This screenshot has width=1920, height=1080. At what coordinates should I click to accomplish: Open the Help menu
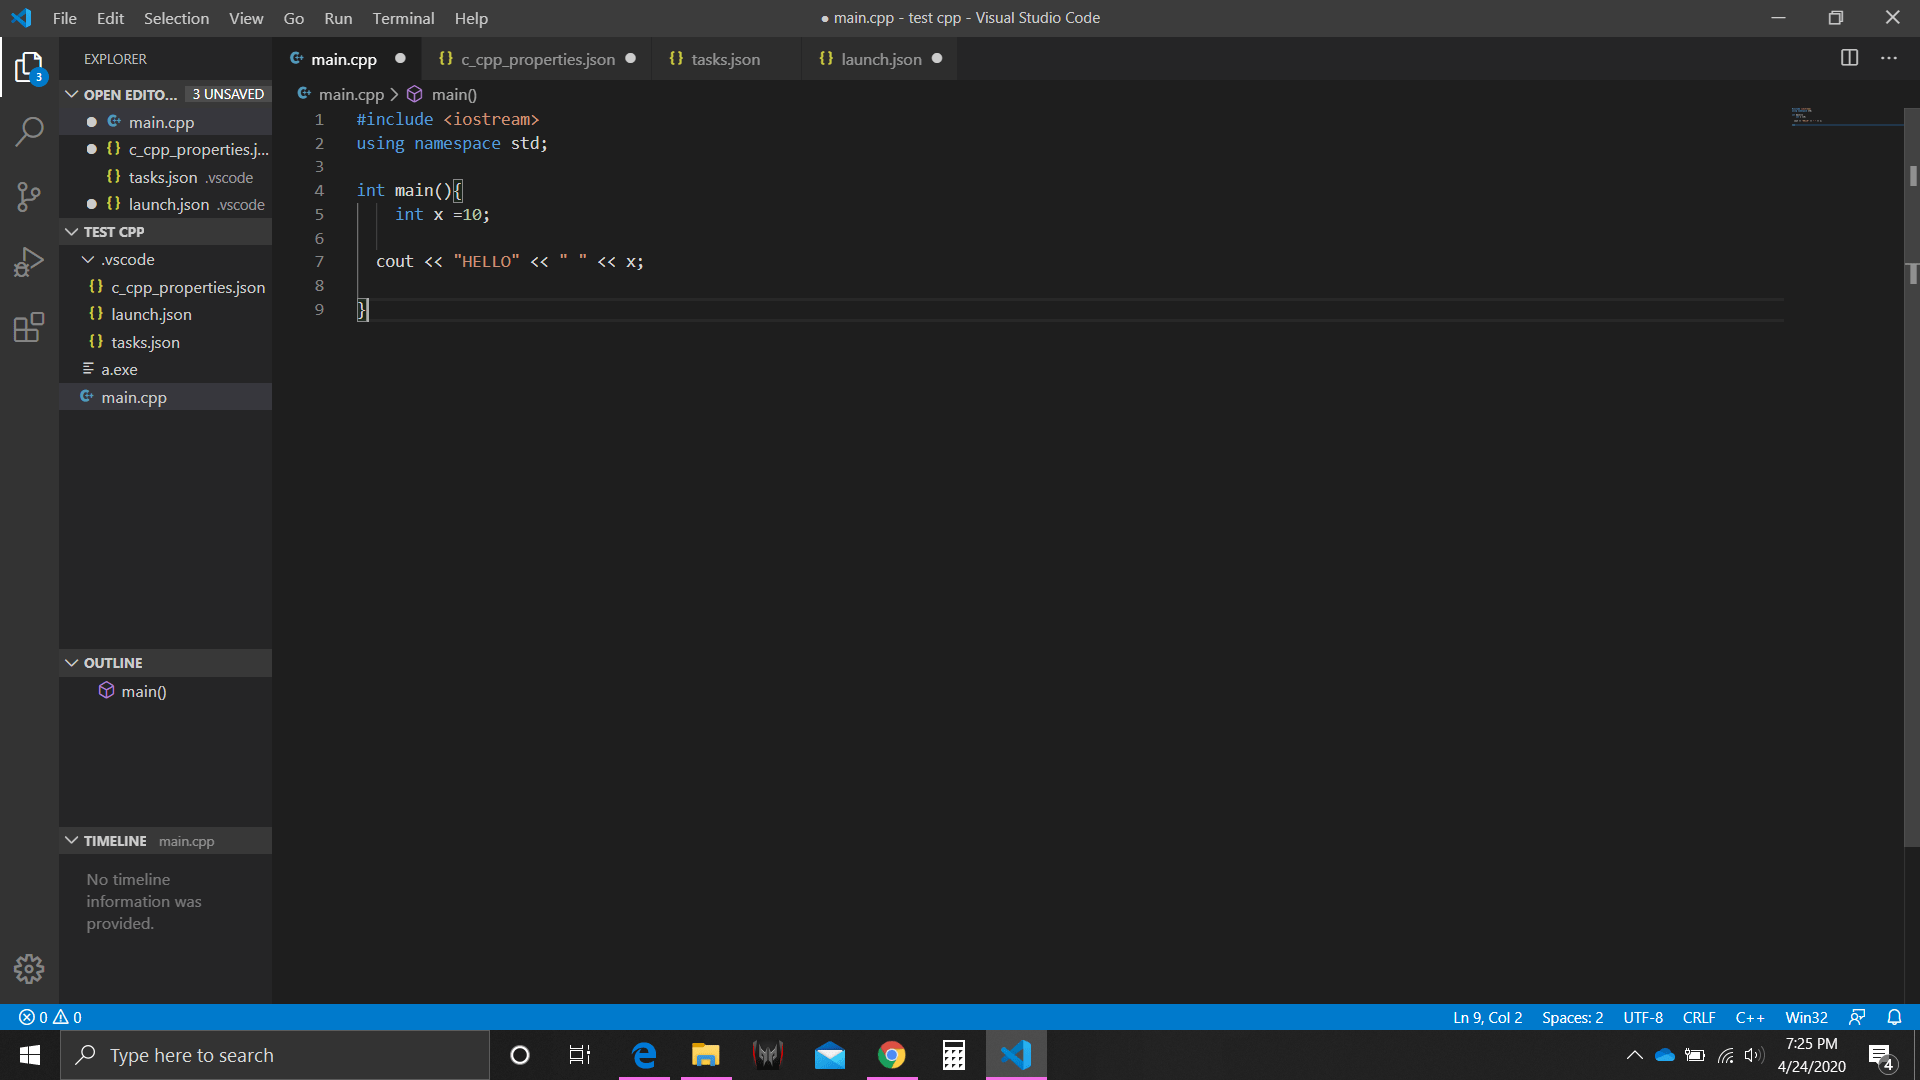471,18
